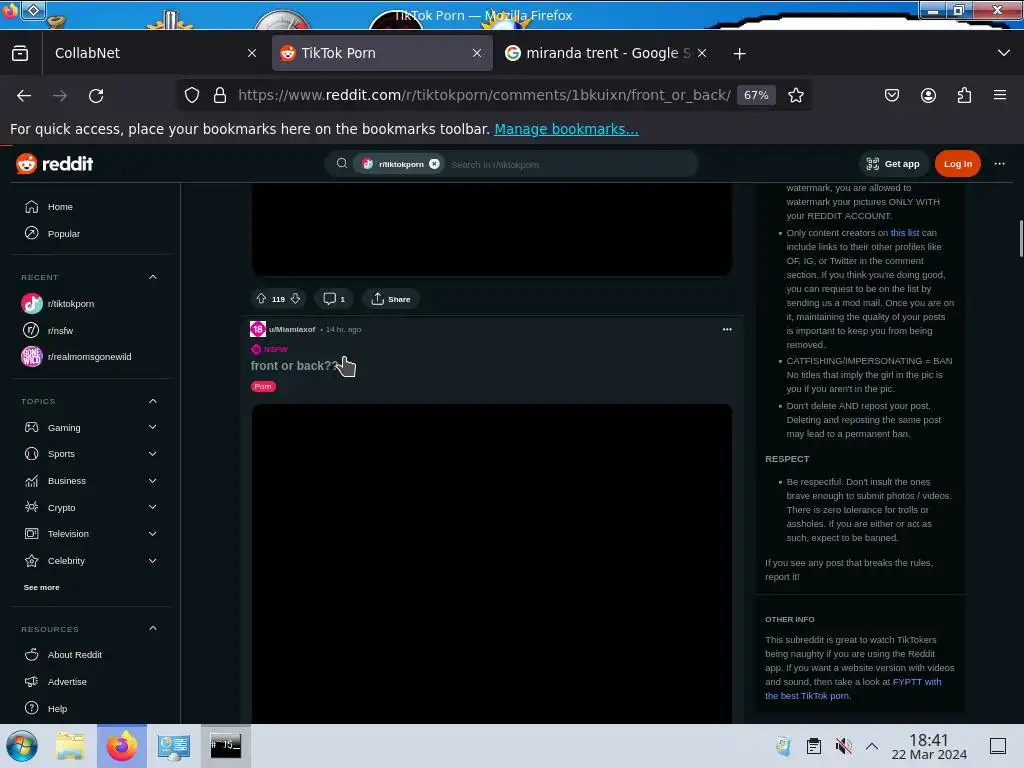Open the Pocket save icon
The image size is (1024, 768).
891,95
